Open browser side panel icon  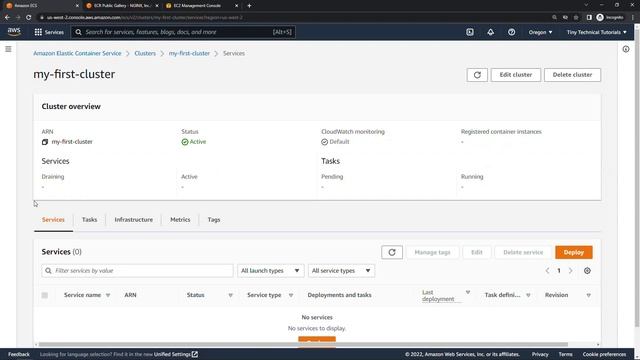[x=589, y=18]
